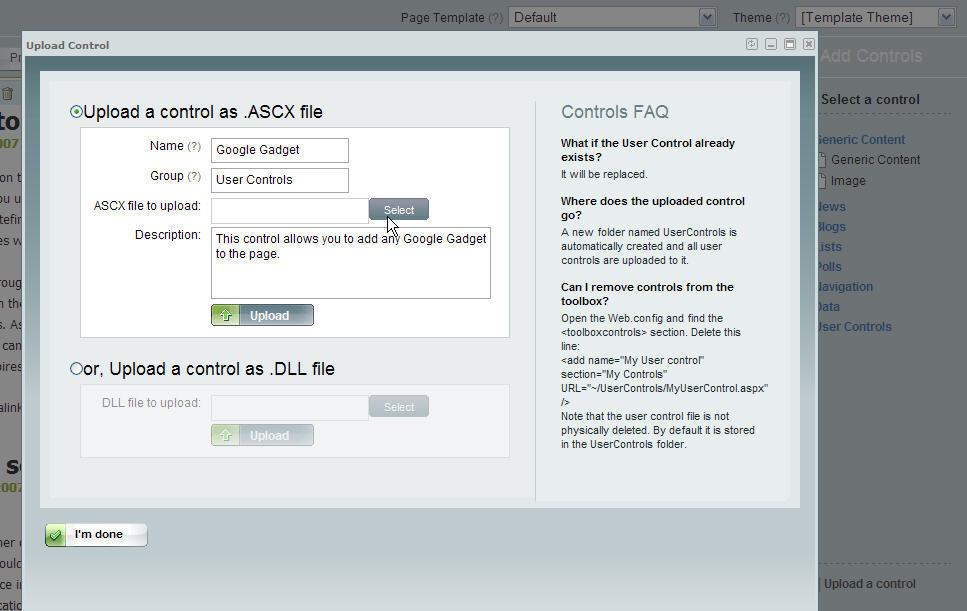Open the User Controls category in background panel

coord(855,327)
